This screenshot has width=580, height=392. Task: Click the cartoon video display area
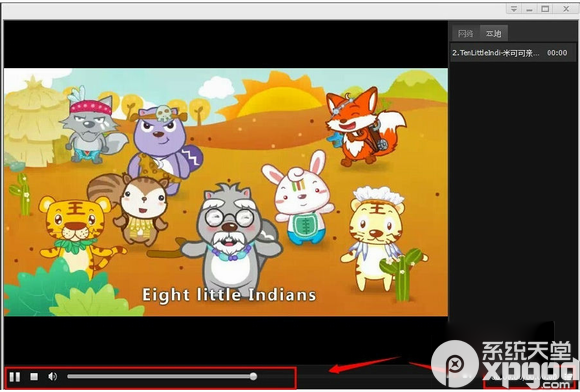pyautogui.click(x=226, y=192)
